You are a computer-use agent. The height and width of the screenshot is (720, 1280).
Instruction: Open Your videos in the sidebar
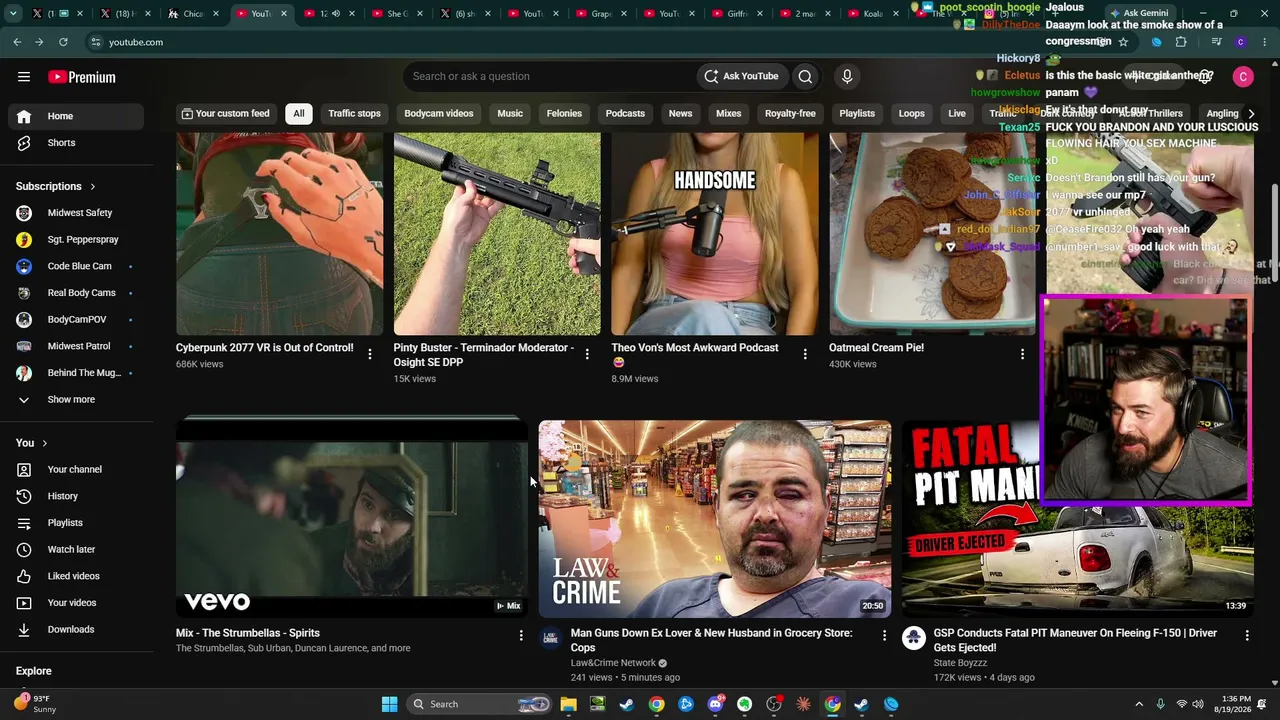(76, 603)
